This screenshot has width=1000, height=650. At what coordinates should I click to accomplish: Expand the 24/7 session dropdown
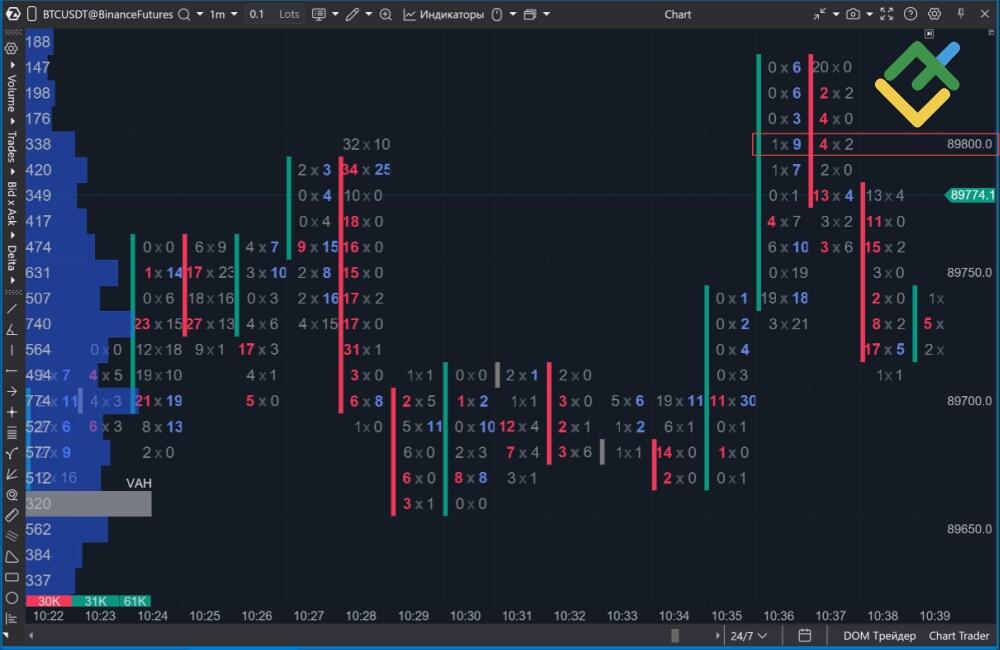coord(746,635)
